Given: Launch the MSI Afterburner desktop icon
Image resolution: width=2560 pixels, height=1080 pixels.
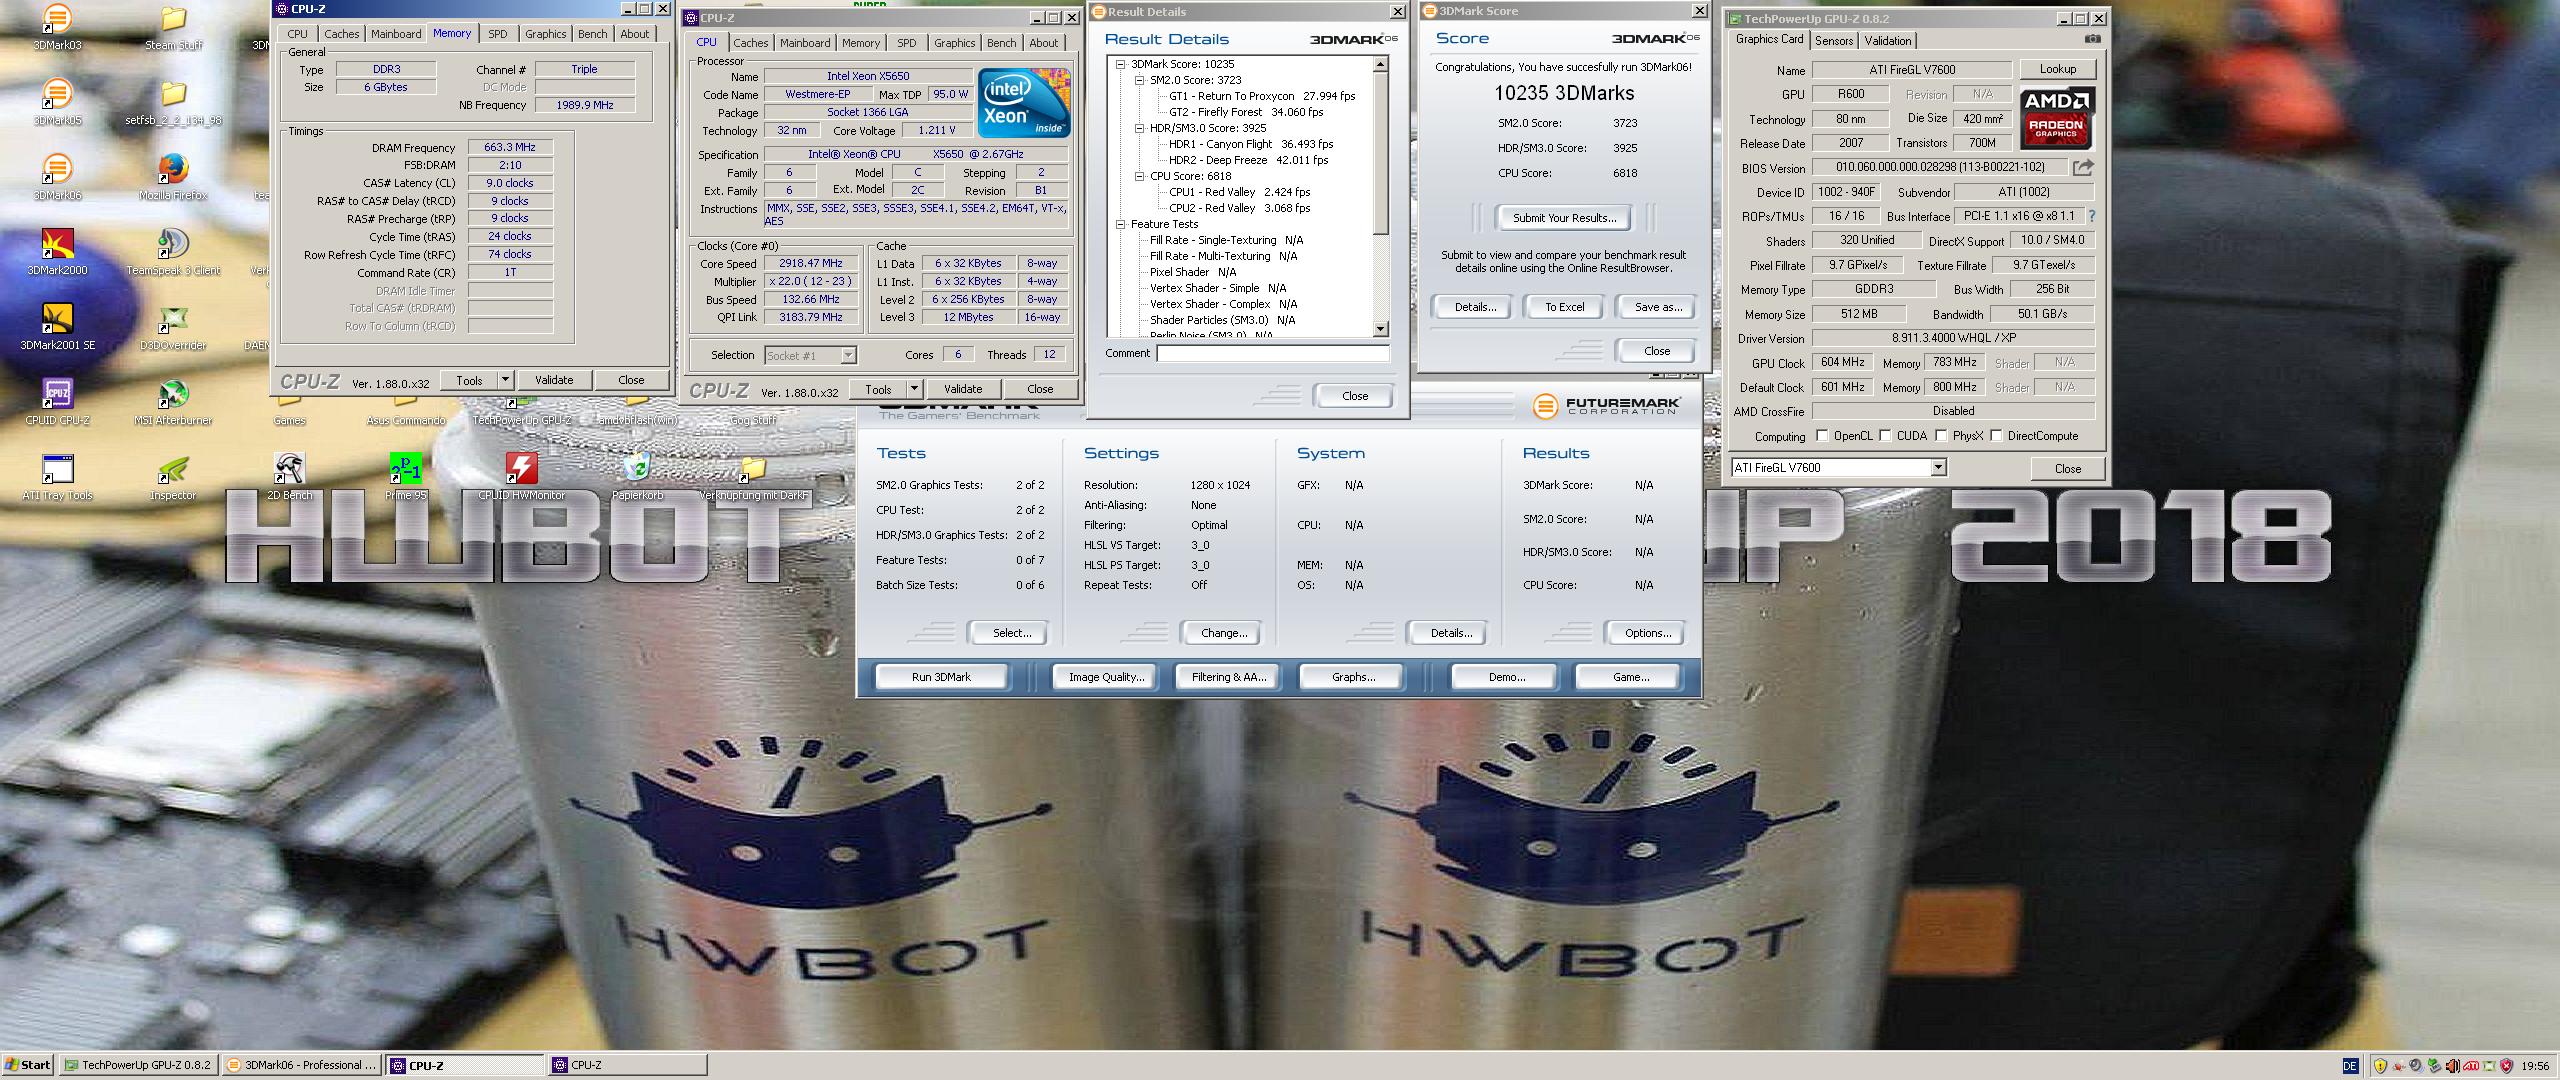Looking at the screenshot, I should tap(173, 394).
